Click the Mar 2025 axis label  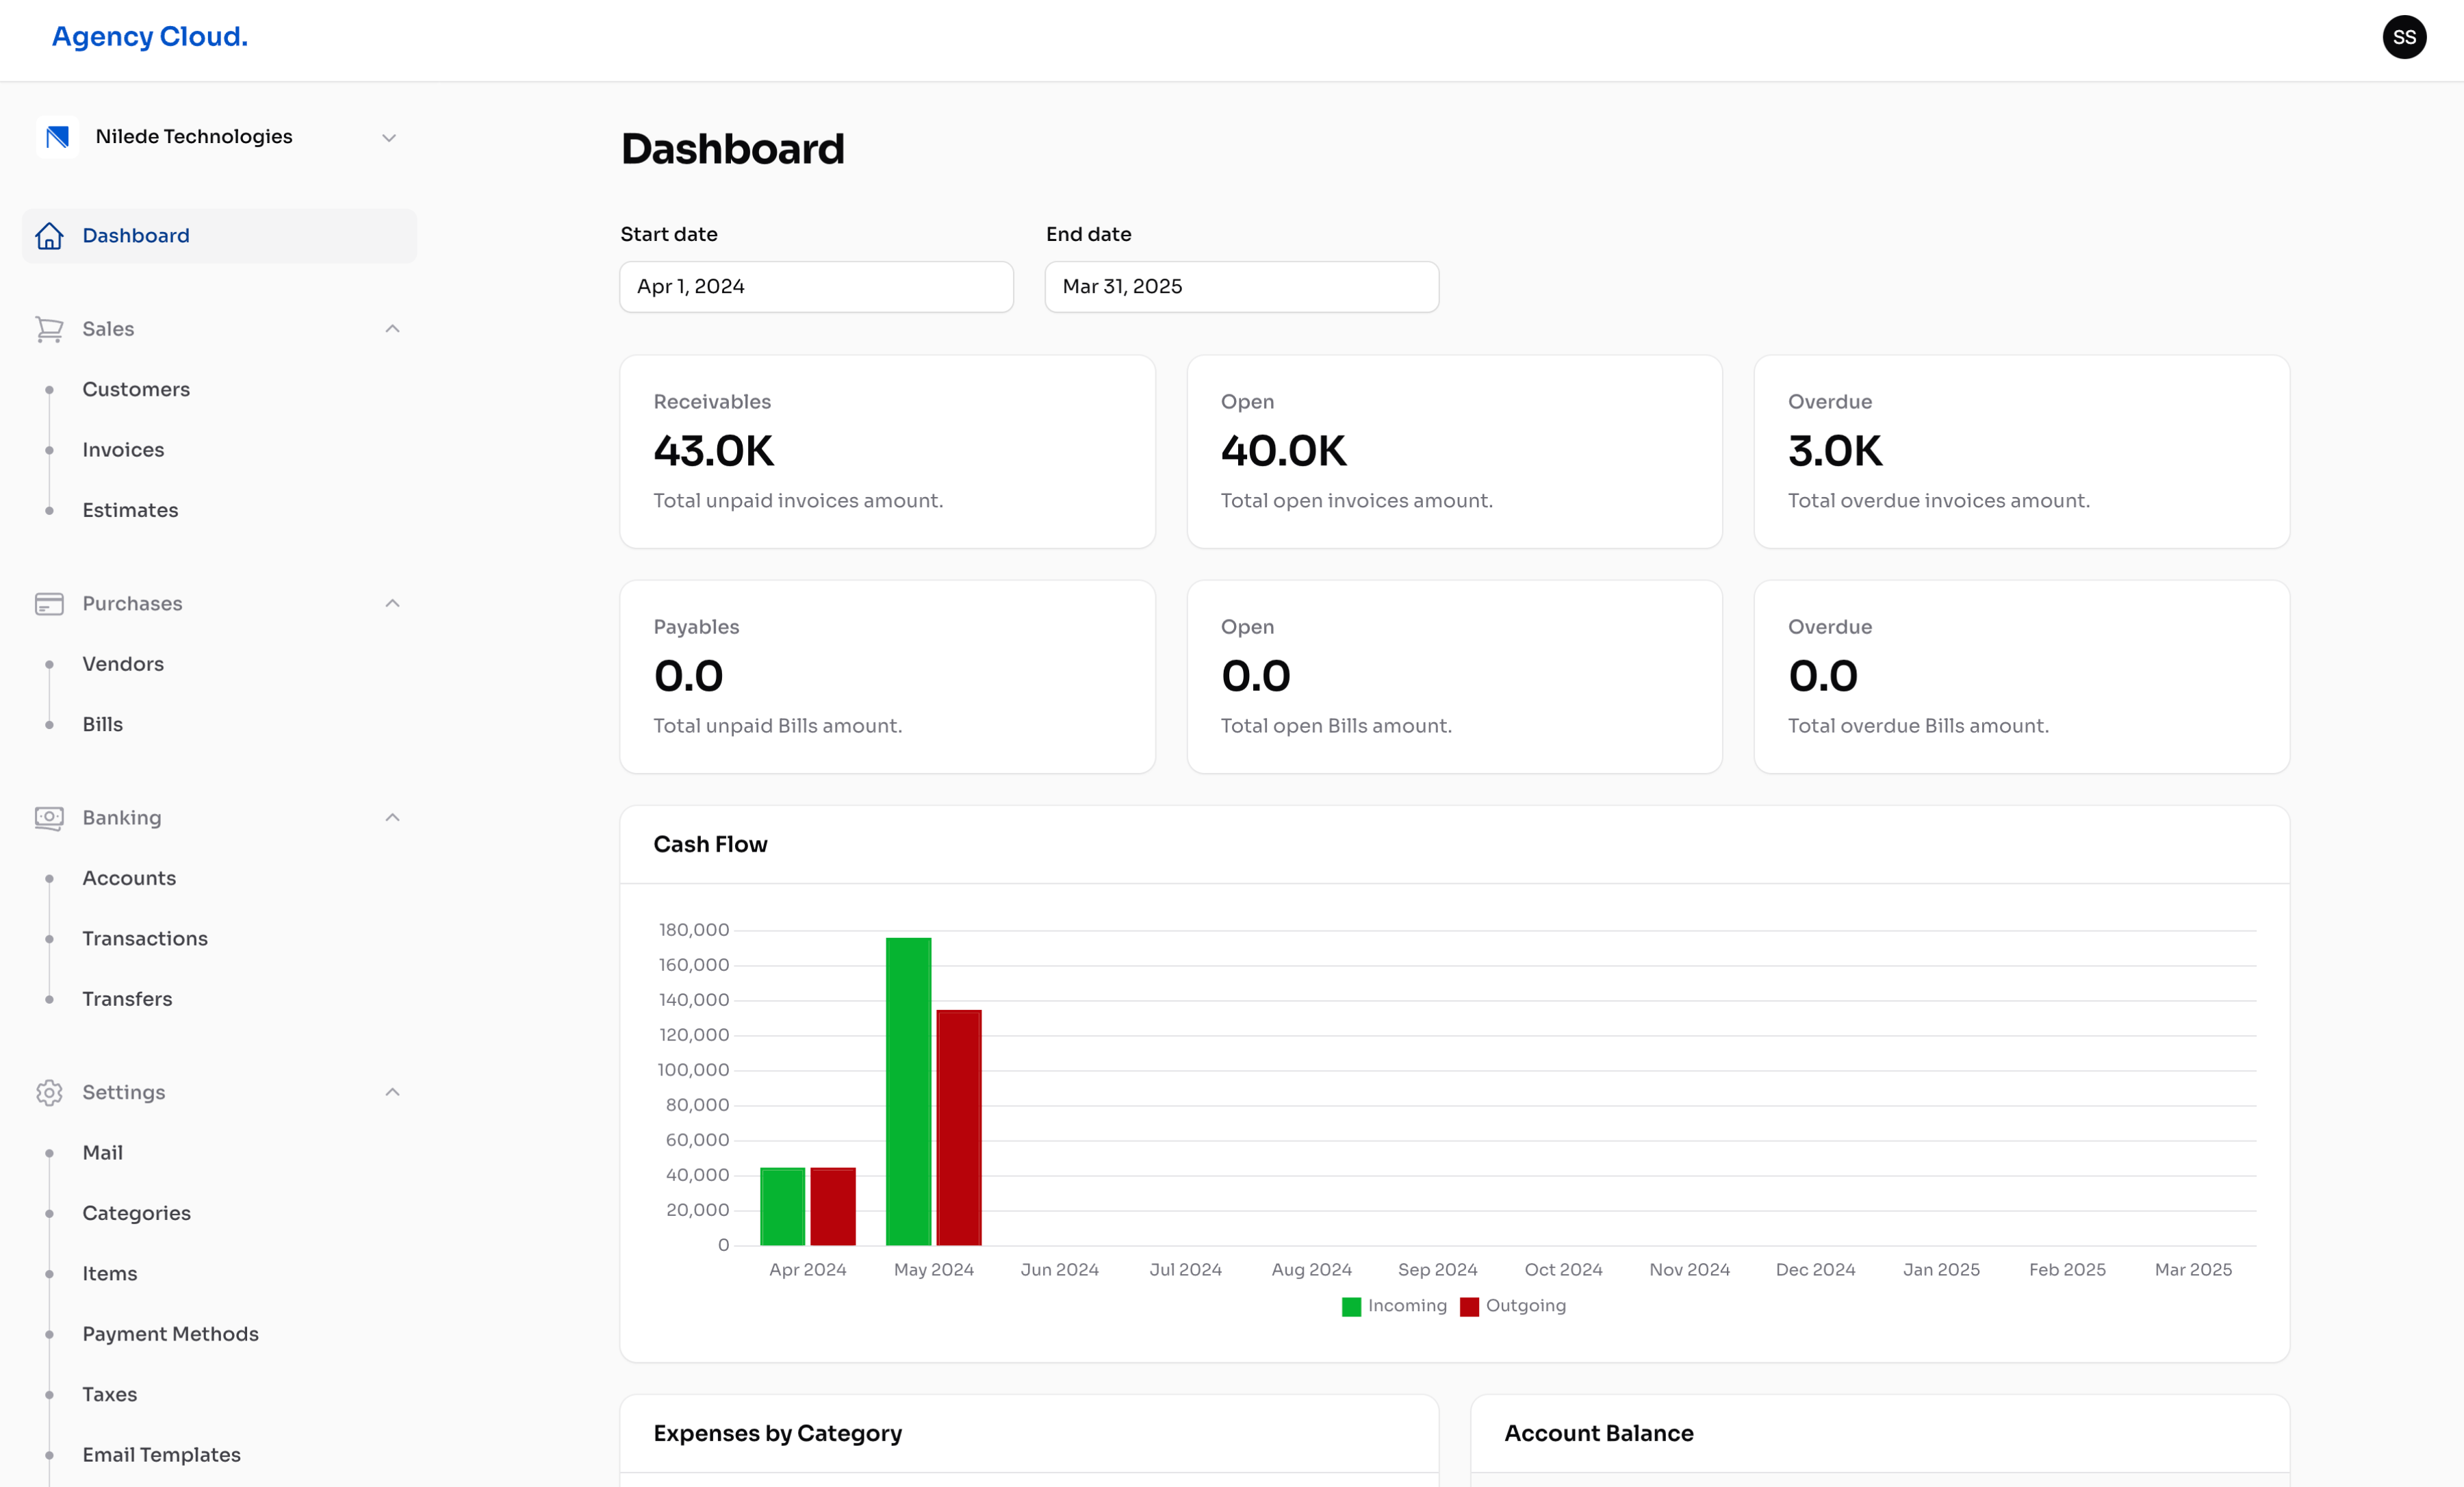pos(2193,1270)
